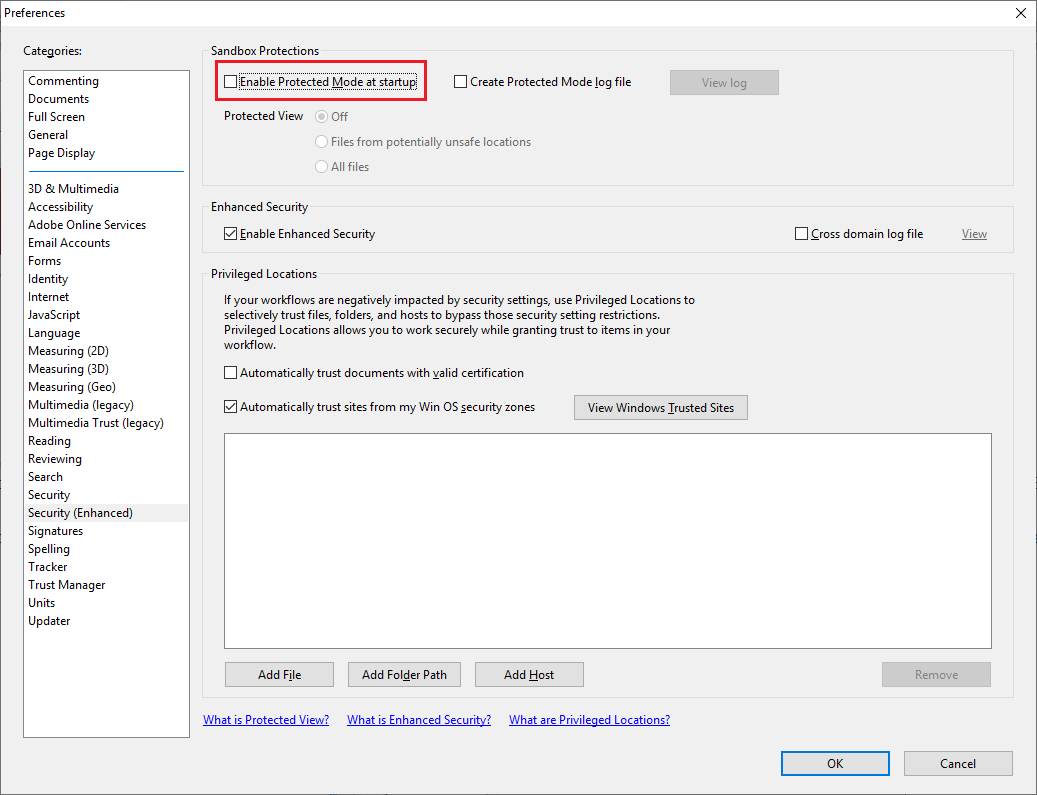Click the Remove button
Screen dimensions: 1037x795
point(936,675)
